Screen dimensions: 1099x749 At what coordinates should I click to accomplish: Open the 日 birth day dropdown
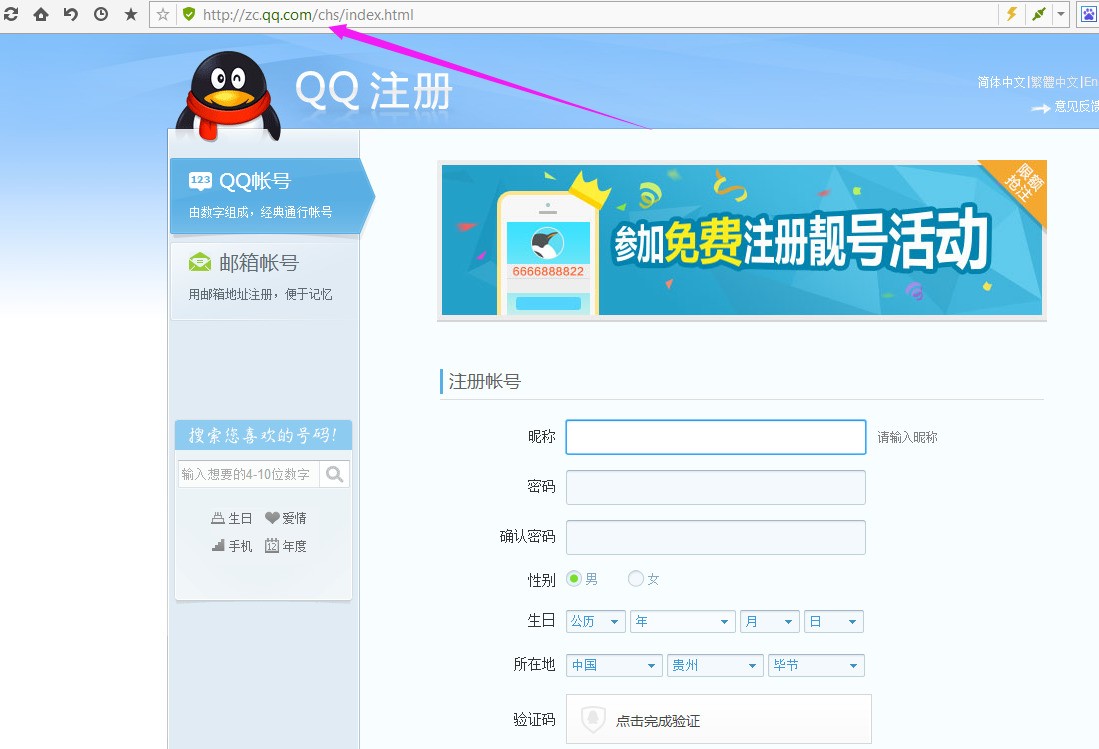pos(833,621)
